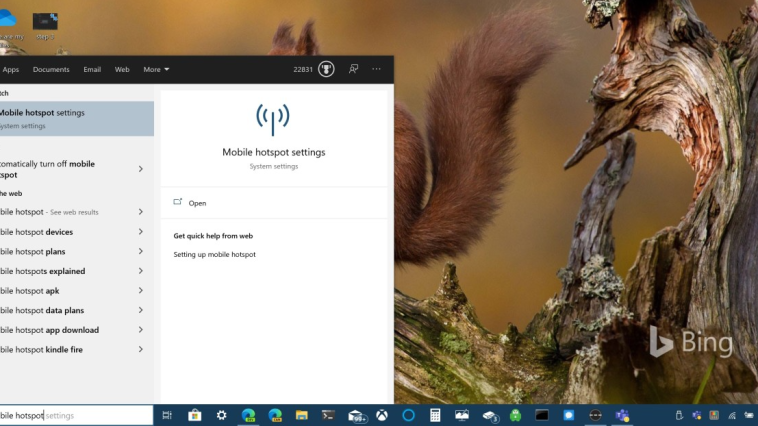Open the Settings gear in the taskbar

221,415
